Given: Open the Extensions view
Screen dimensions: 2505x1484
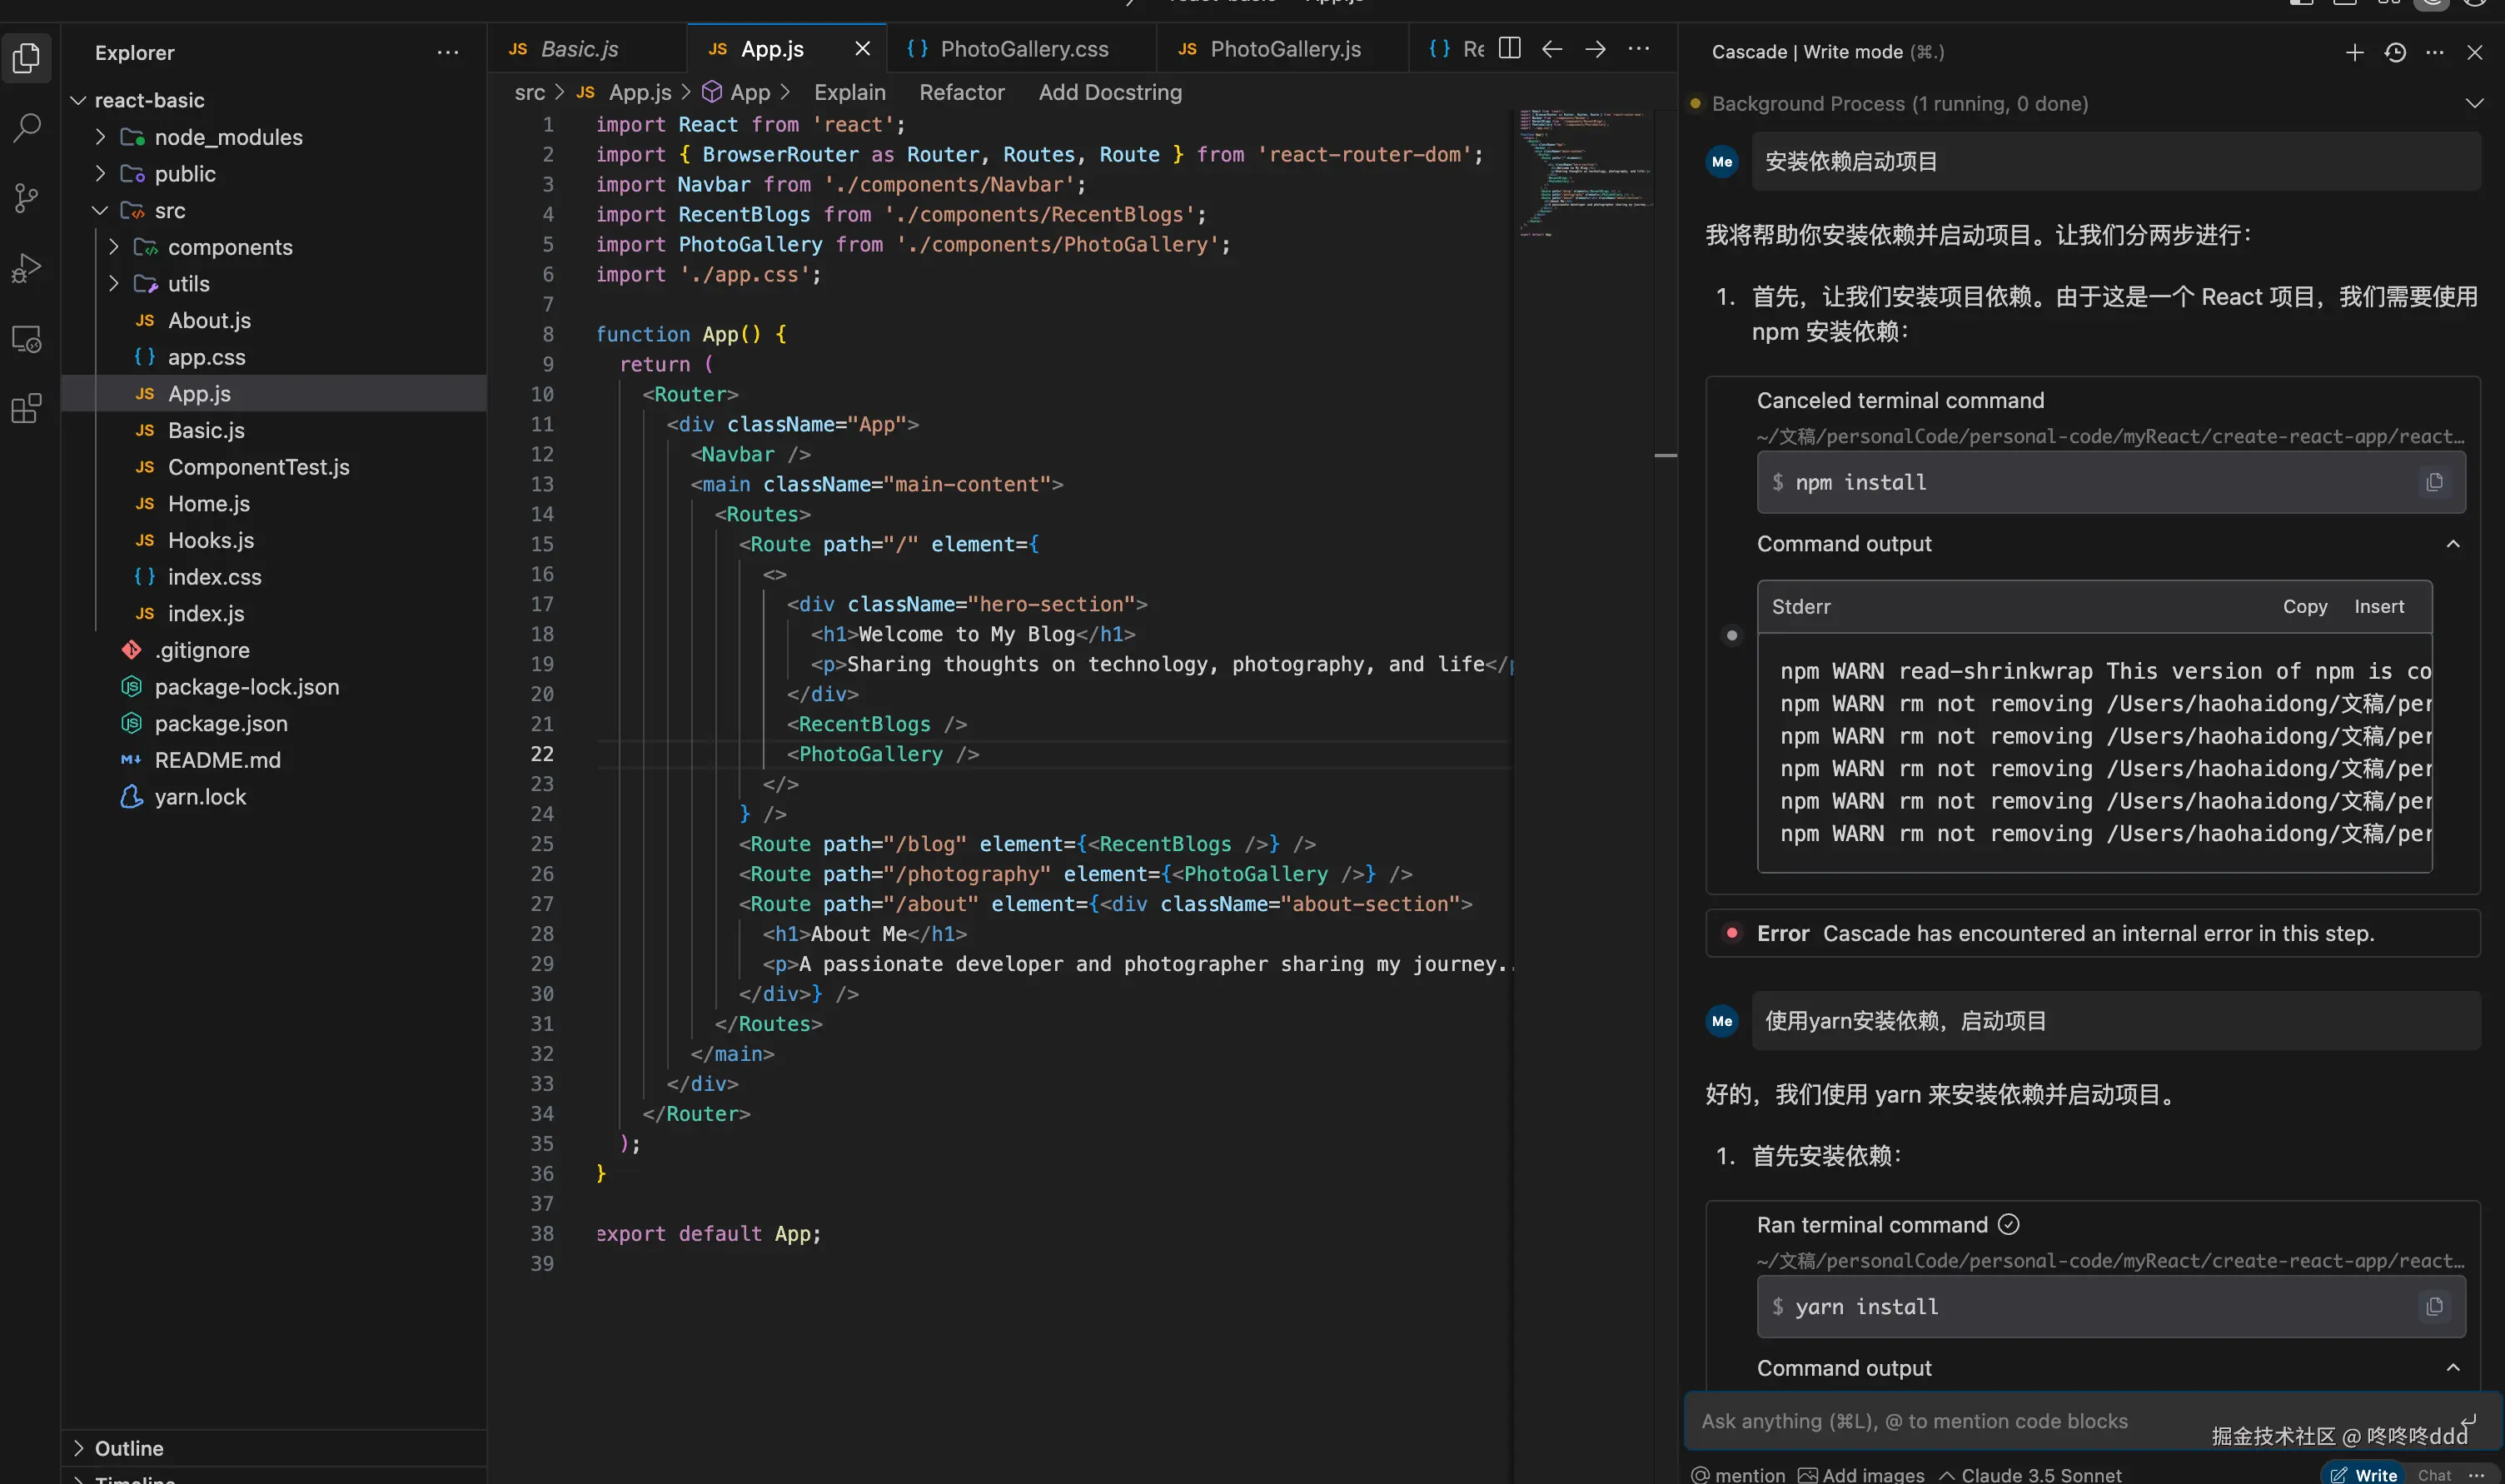Looking at the screenshot, I should pyautogui.click(x=27, y=408).
